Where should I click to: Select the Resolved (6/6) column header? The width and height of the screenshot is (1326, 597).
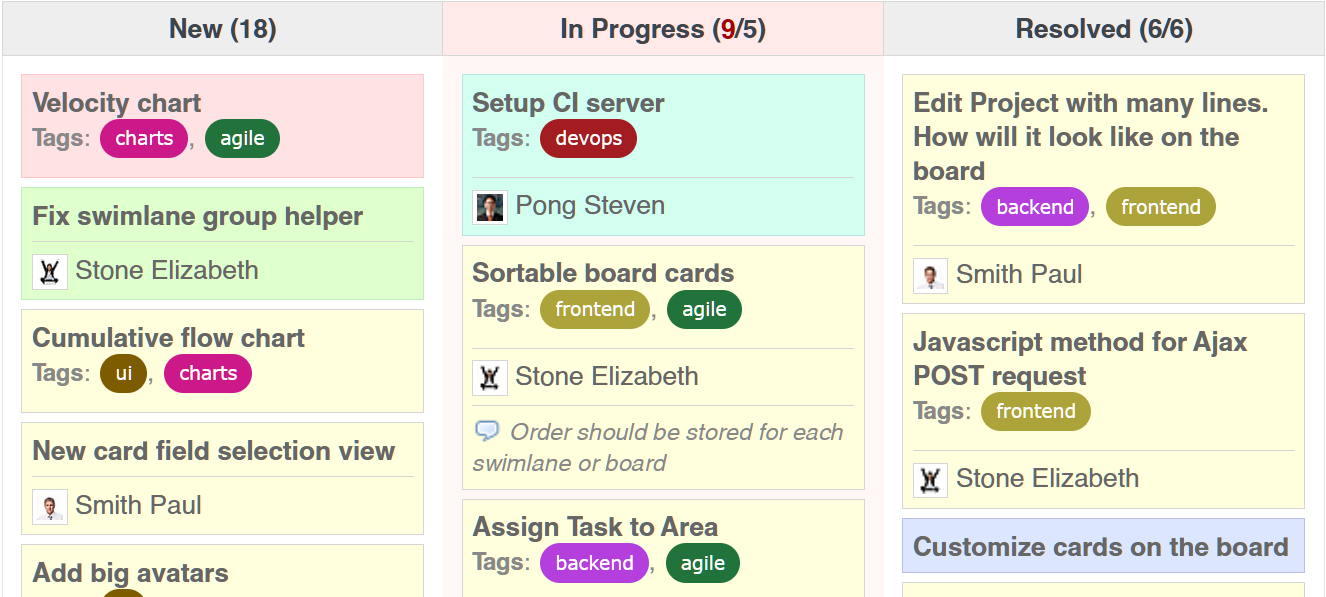[x=1103, y=28]
